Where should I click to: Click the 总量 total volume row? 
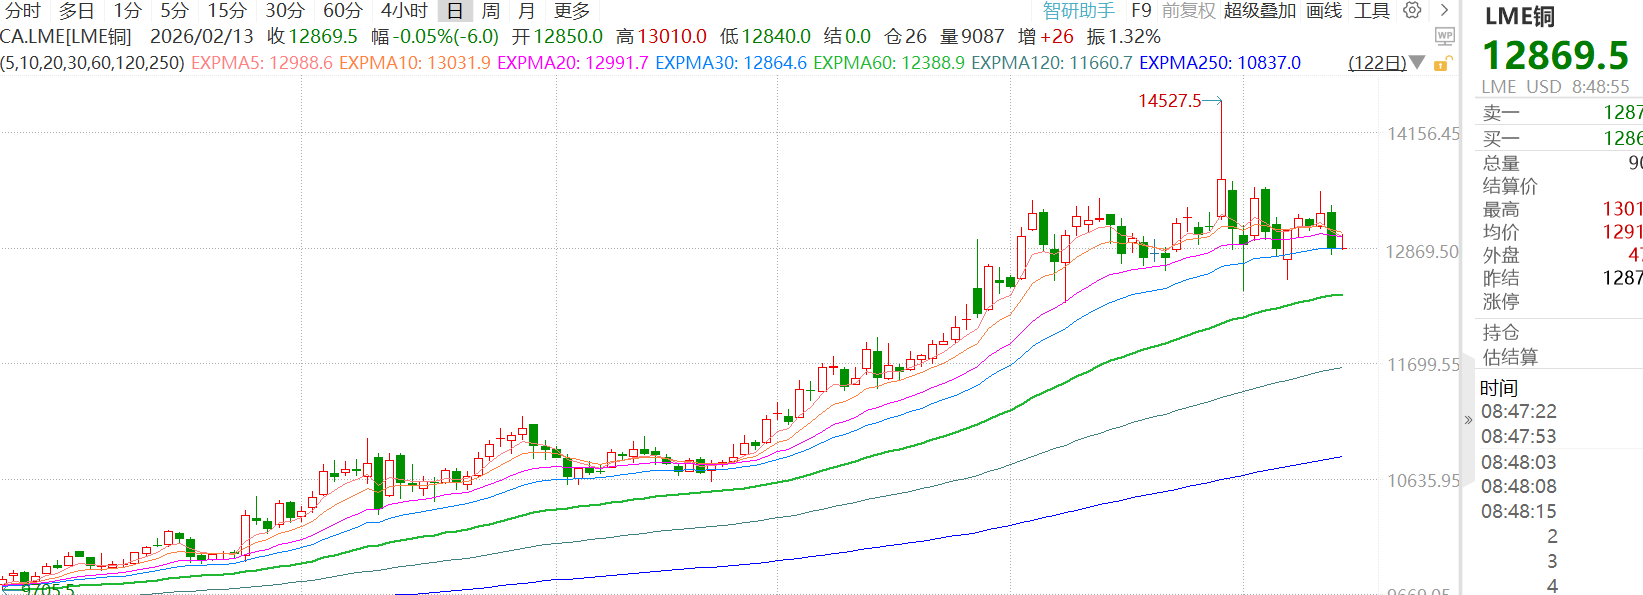tap(1561, 163)
